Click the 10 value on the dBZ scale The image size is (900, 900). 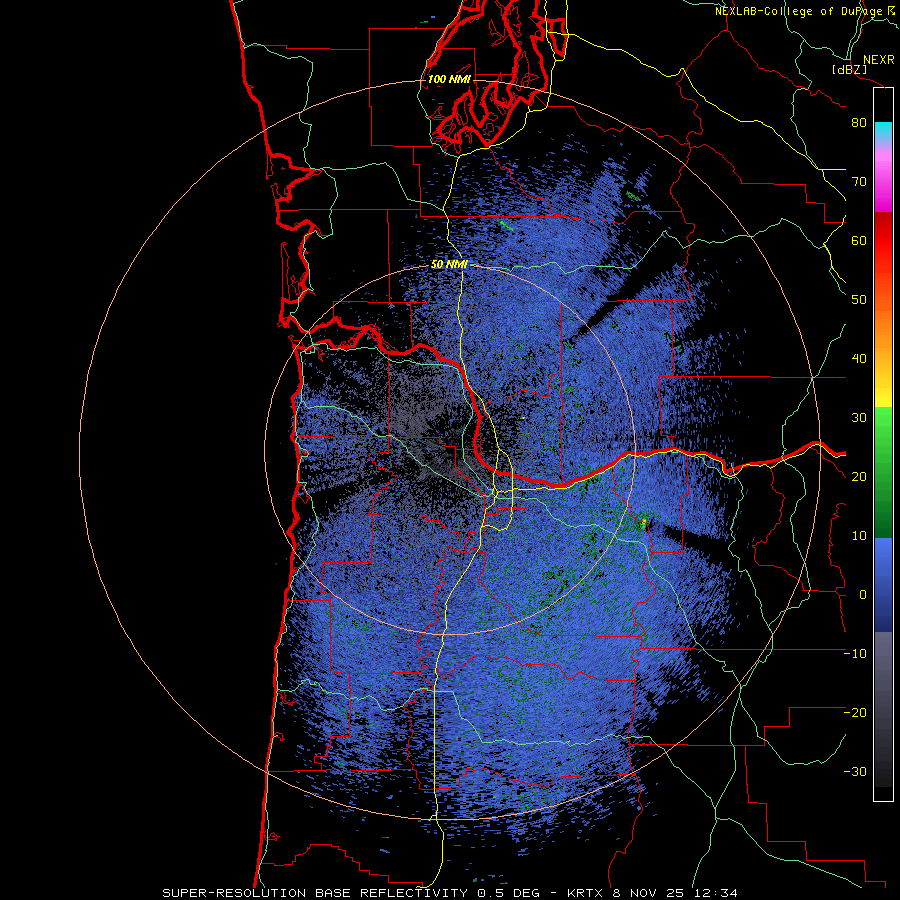(x=859, y=536)
